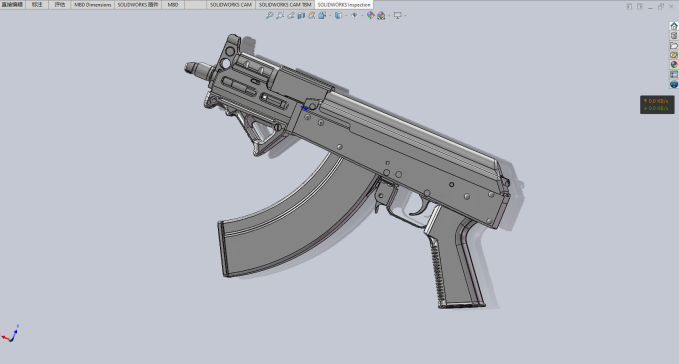
Task: Open the View Settings monitor icon
Action: (397, 15)
